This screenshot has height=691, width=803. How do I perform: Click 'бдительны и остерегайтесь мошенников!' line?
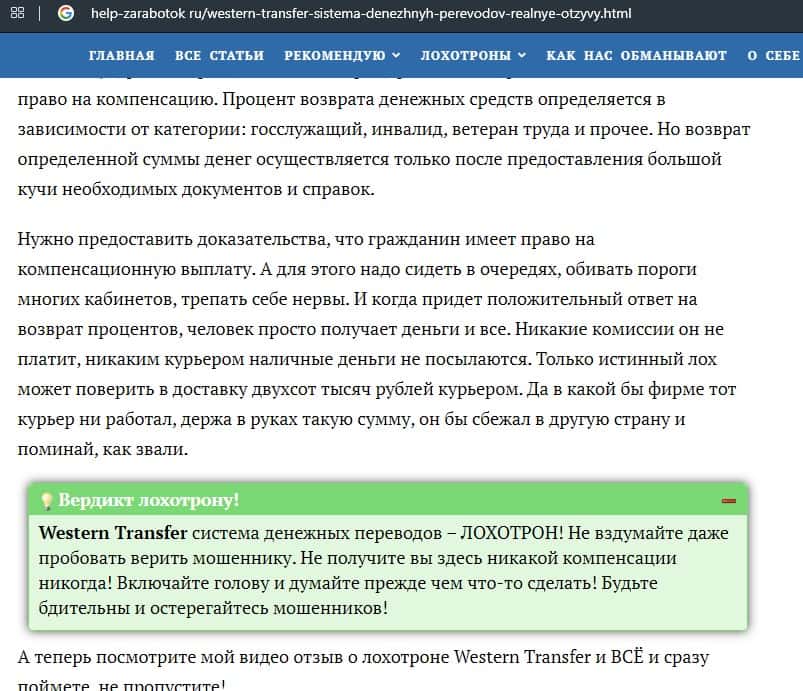tap(214, 608)
